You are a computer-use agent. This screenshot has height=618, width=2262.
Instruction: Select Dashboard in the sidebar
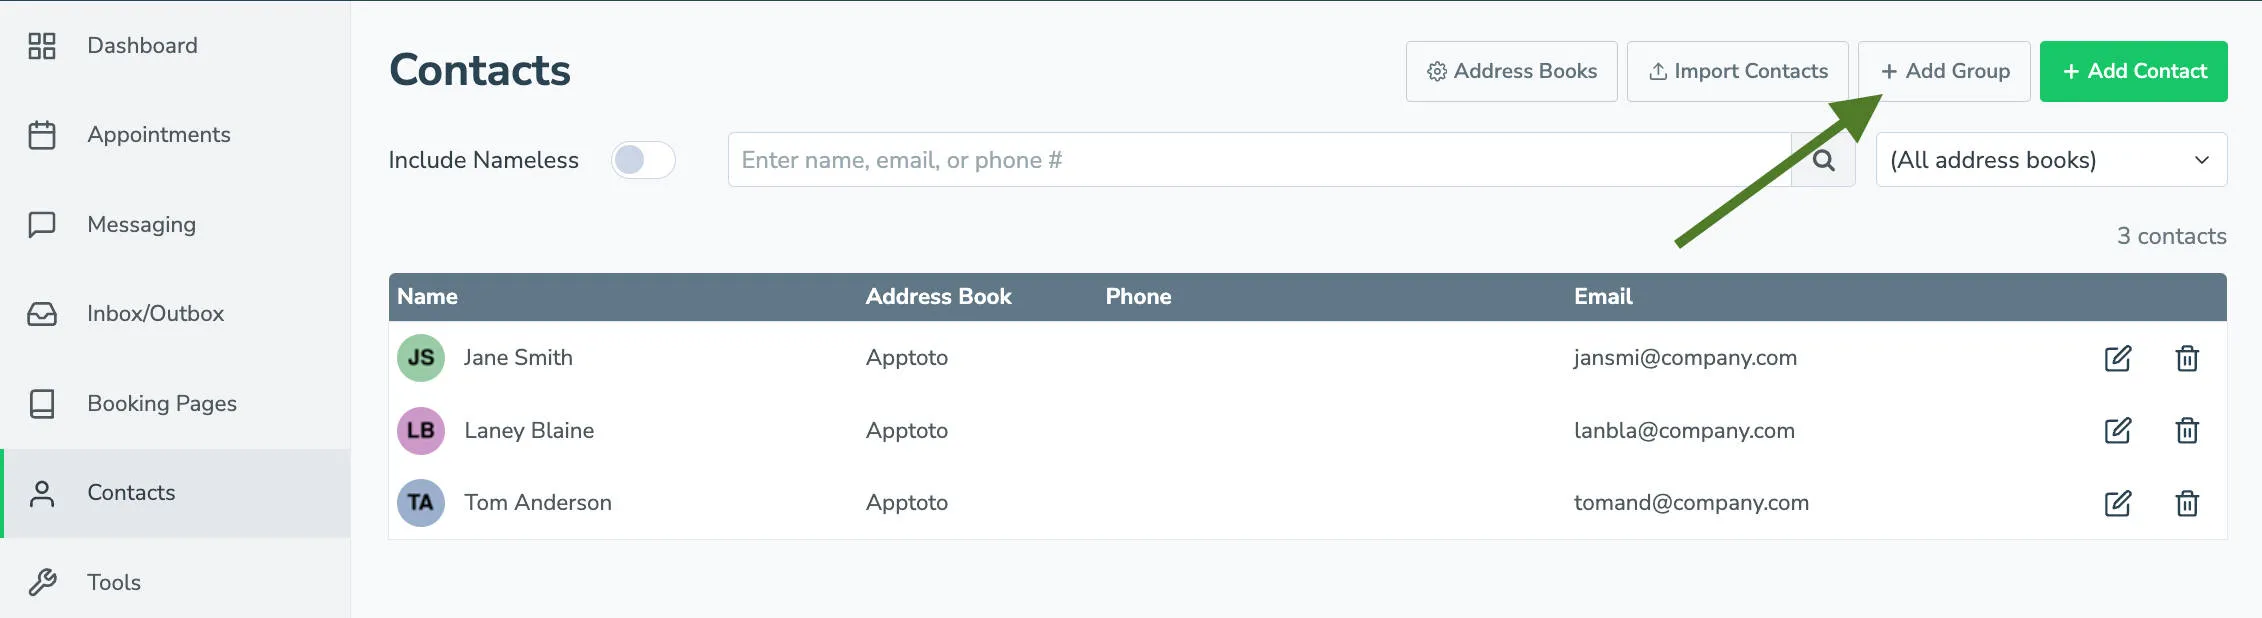pos(141,45)
